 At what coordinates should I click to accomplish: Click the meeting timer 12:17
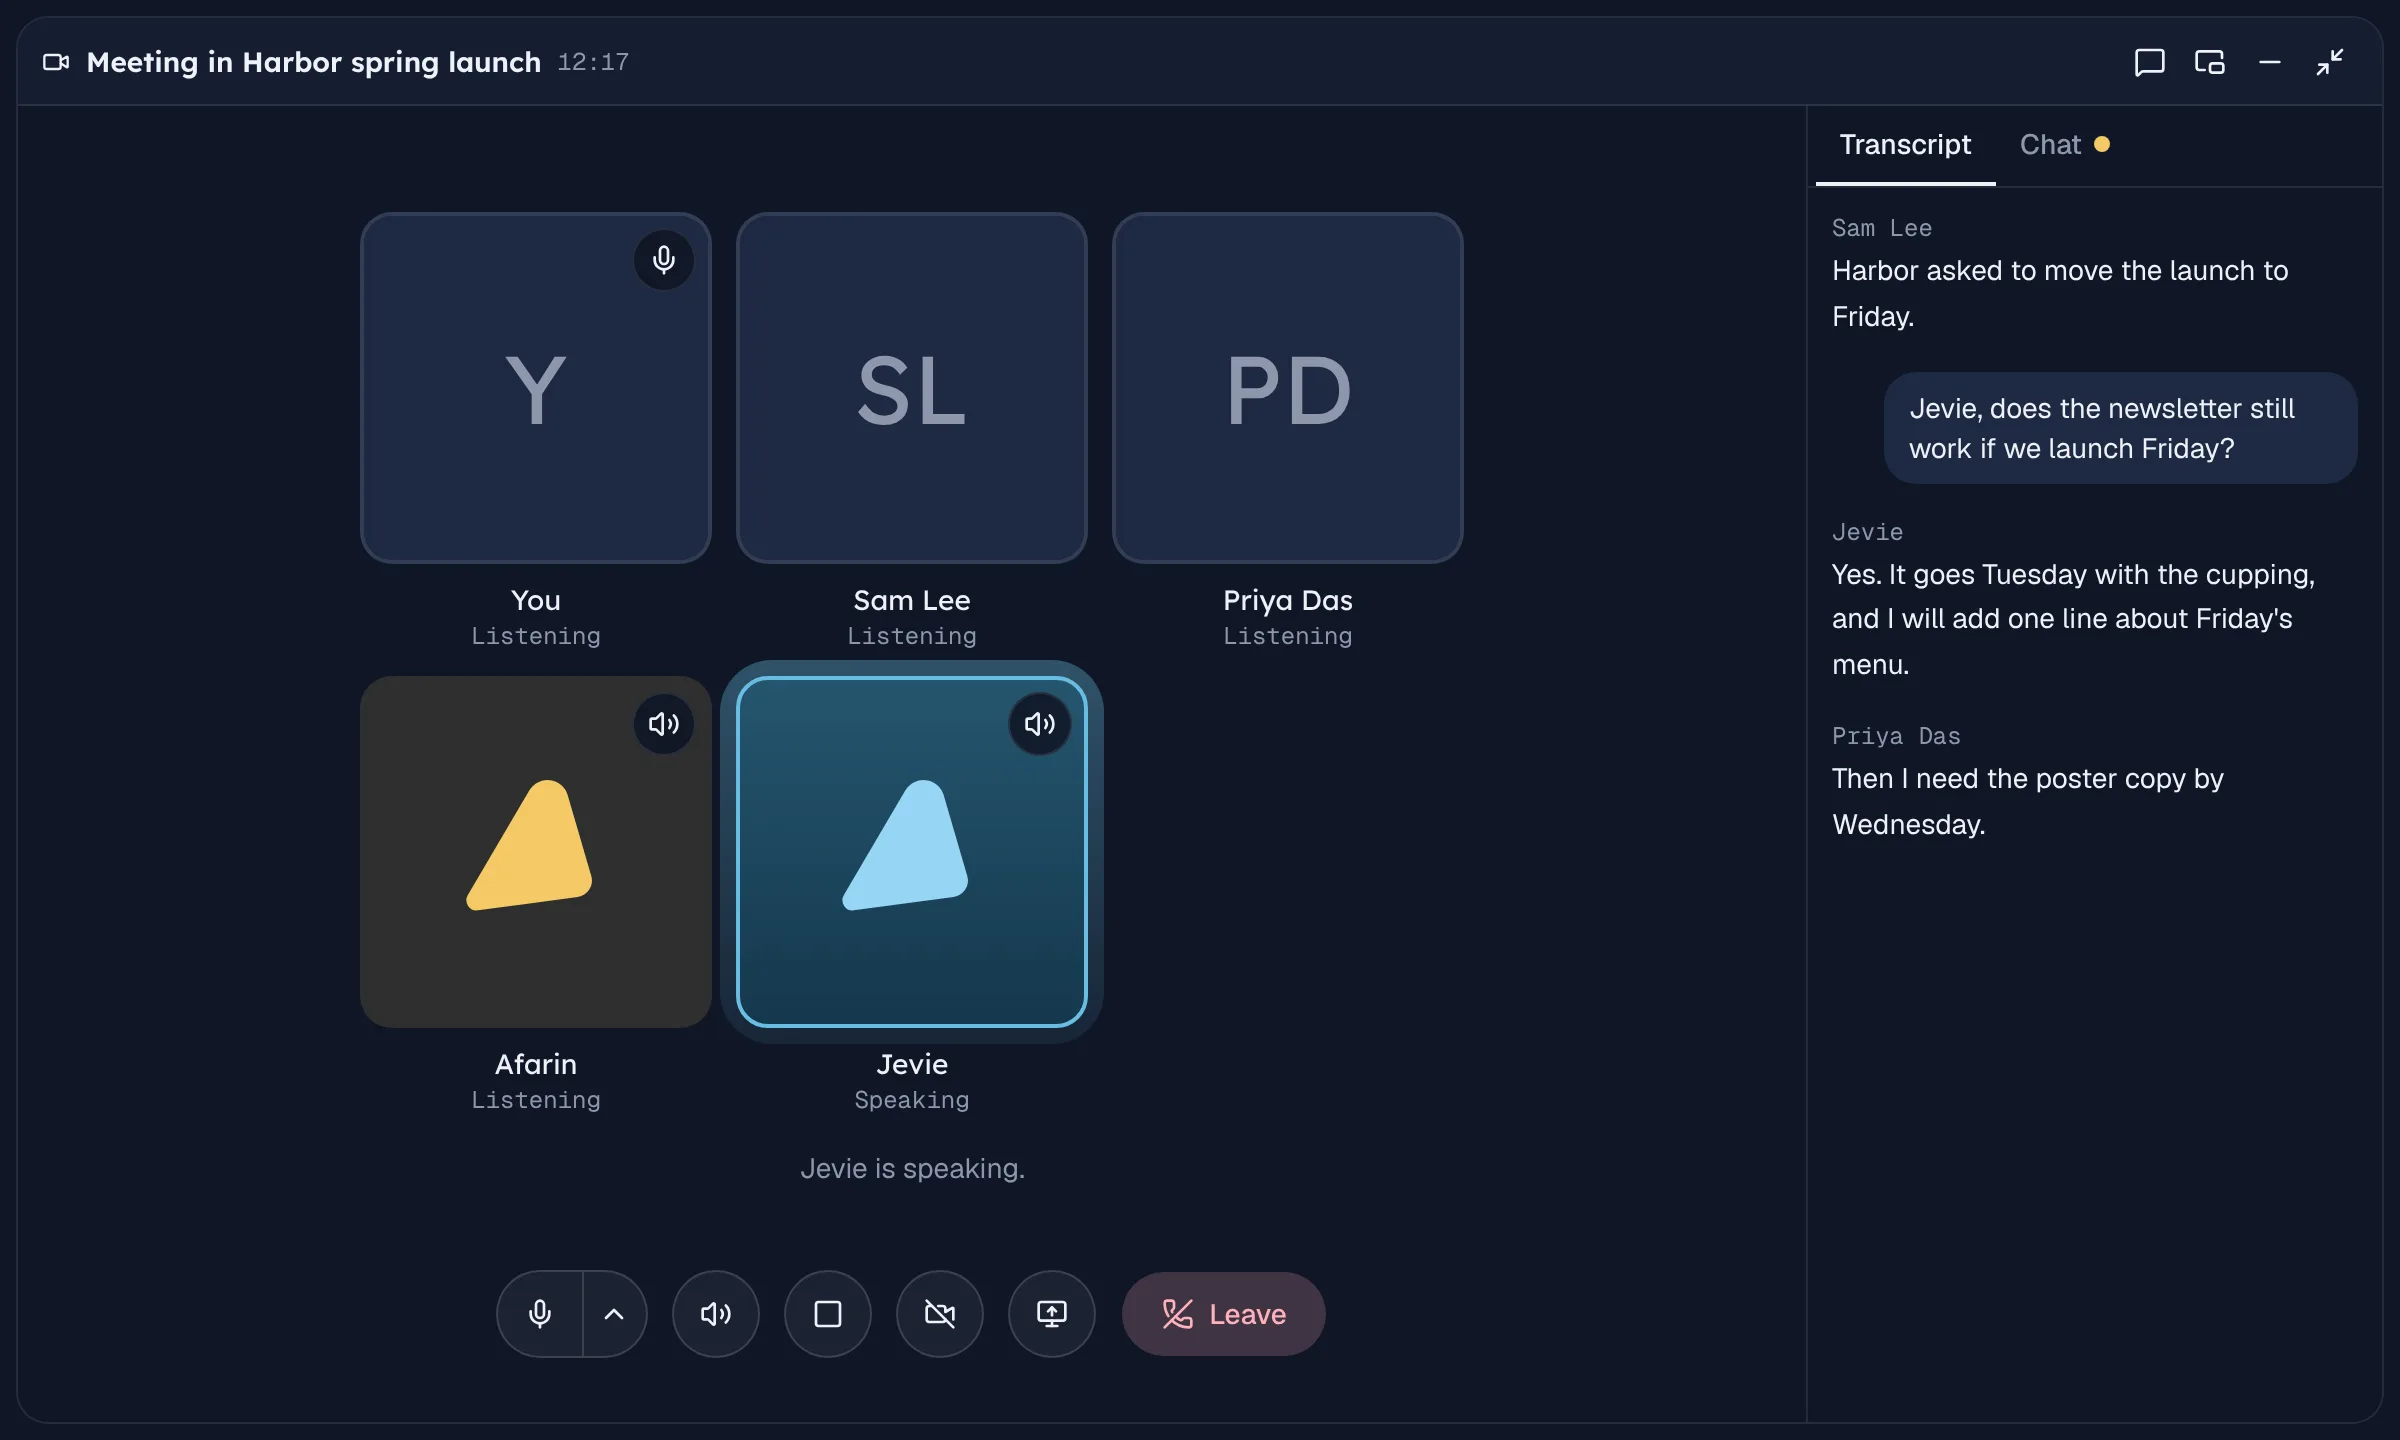[x=593, y=62]
